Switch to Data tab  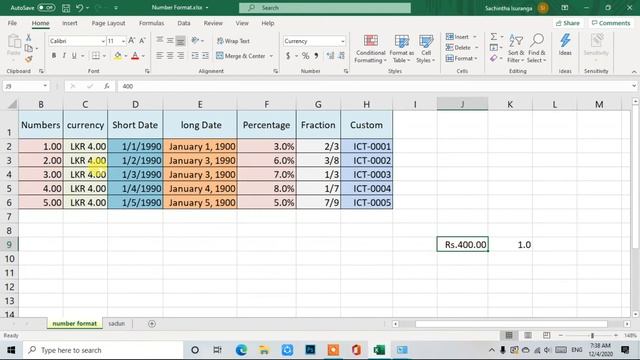(x=184, y=23)
